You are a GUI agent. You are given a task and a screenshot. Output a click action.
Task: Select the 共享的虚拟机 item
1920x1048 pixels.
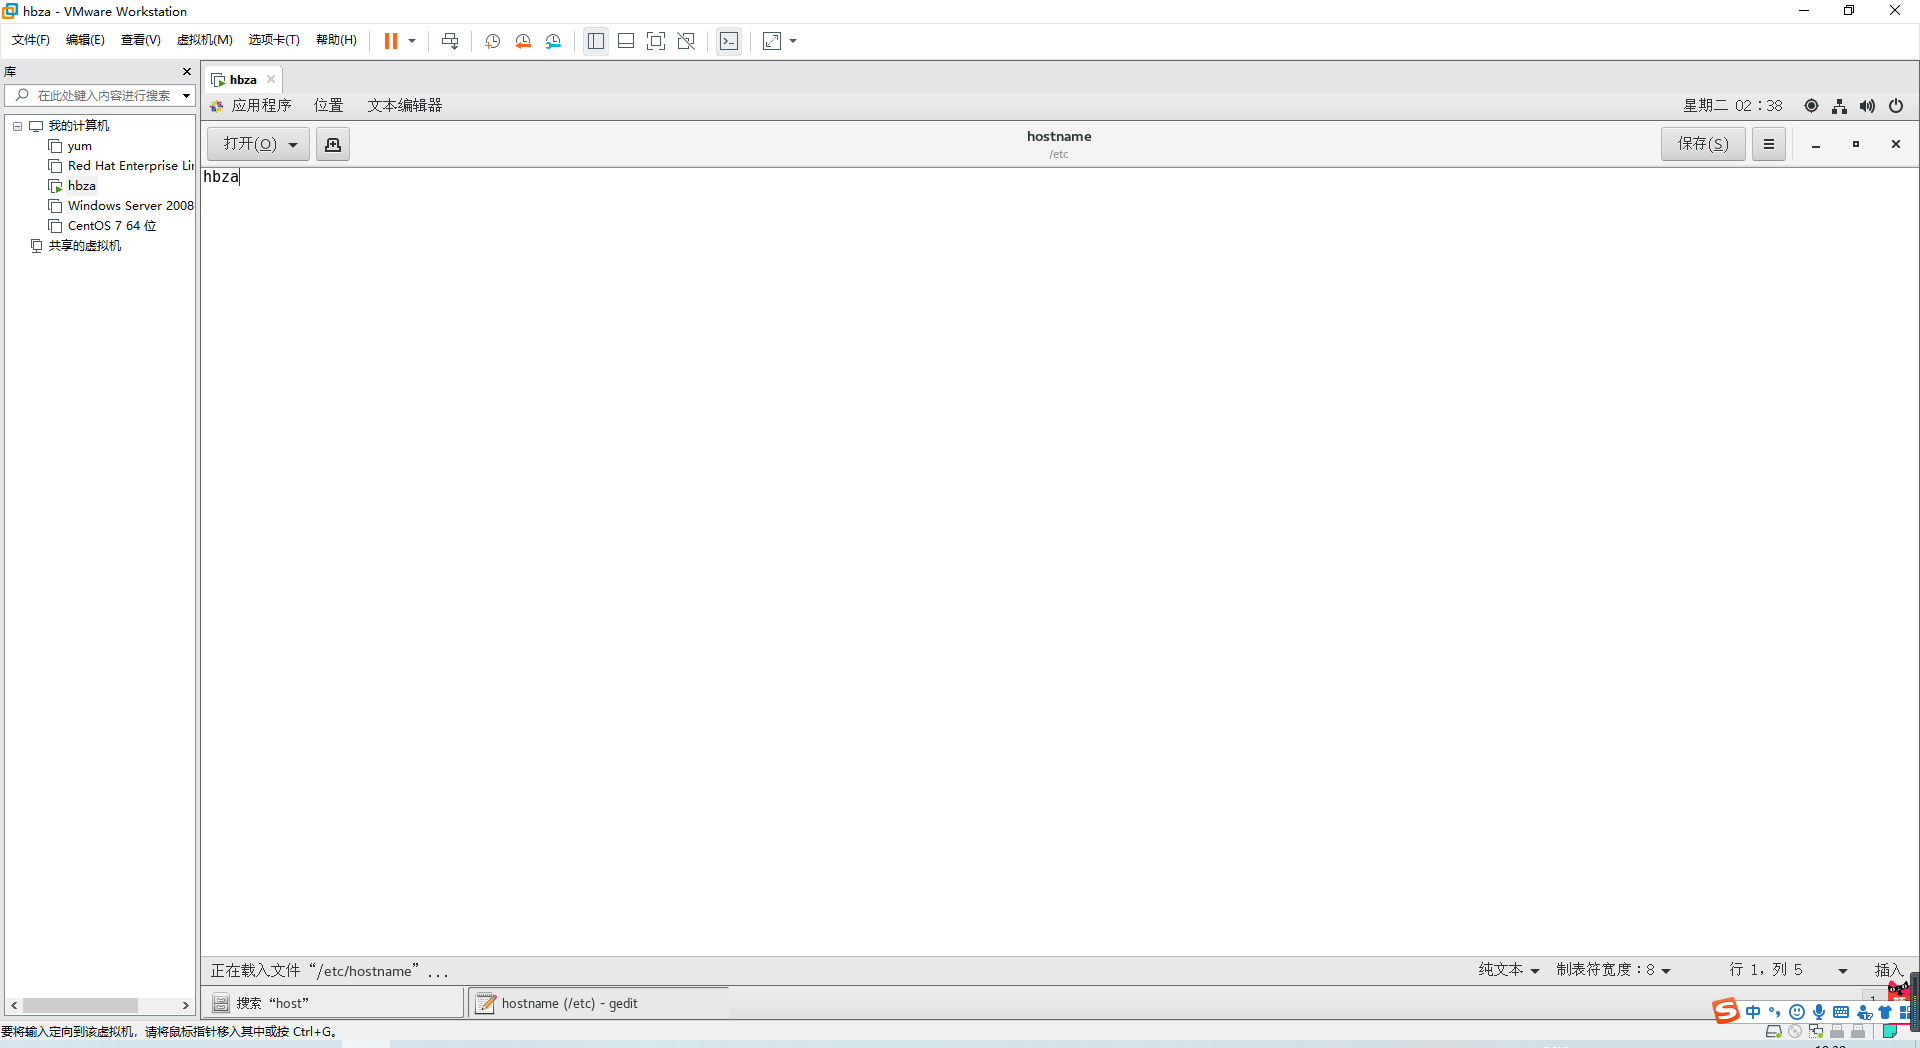76,246
